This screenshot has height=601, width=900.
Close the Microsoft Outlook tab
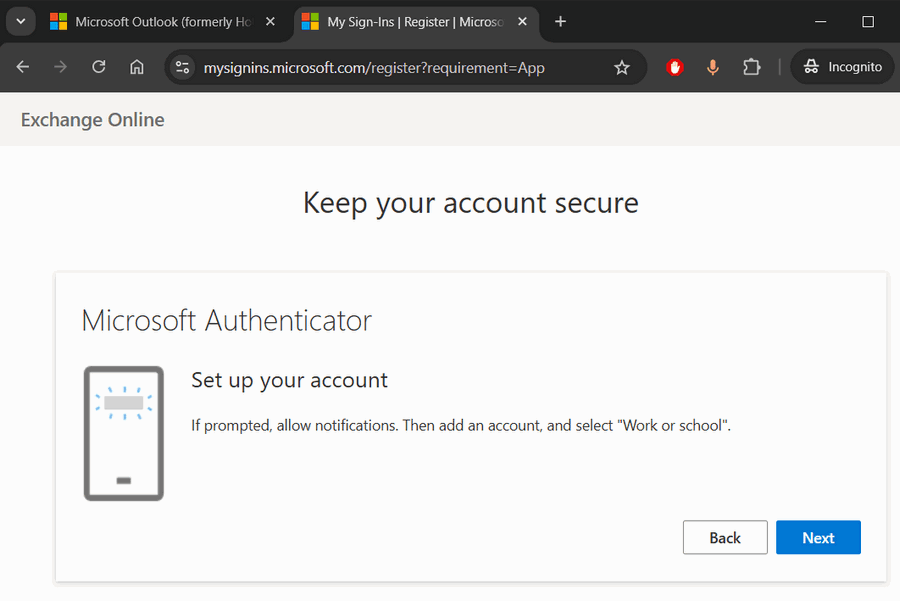point(270,21)
